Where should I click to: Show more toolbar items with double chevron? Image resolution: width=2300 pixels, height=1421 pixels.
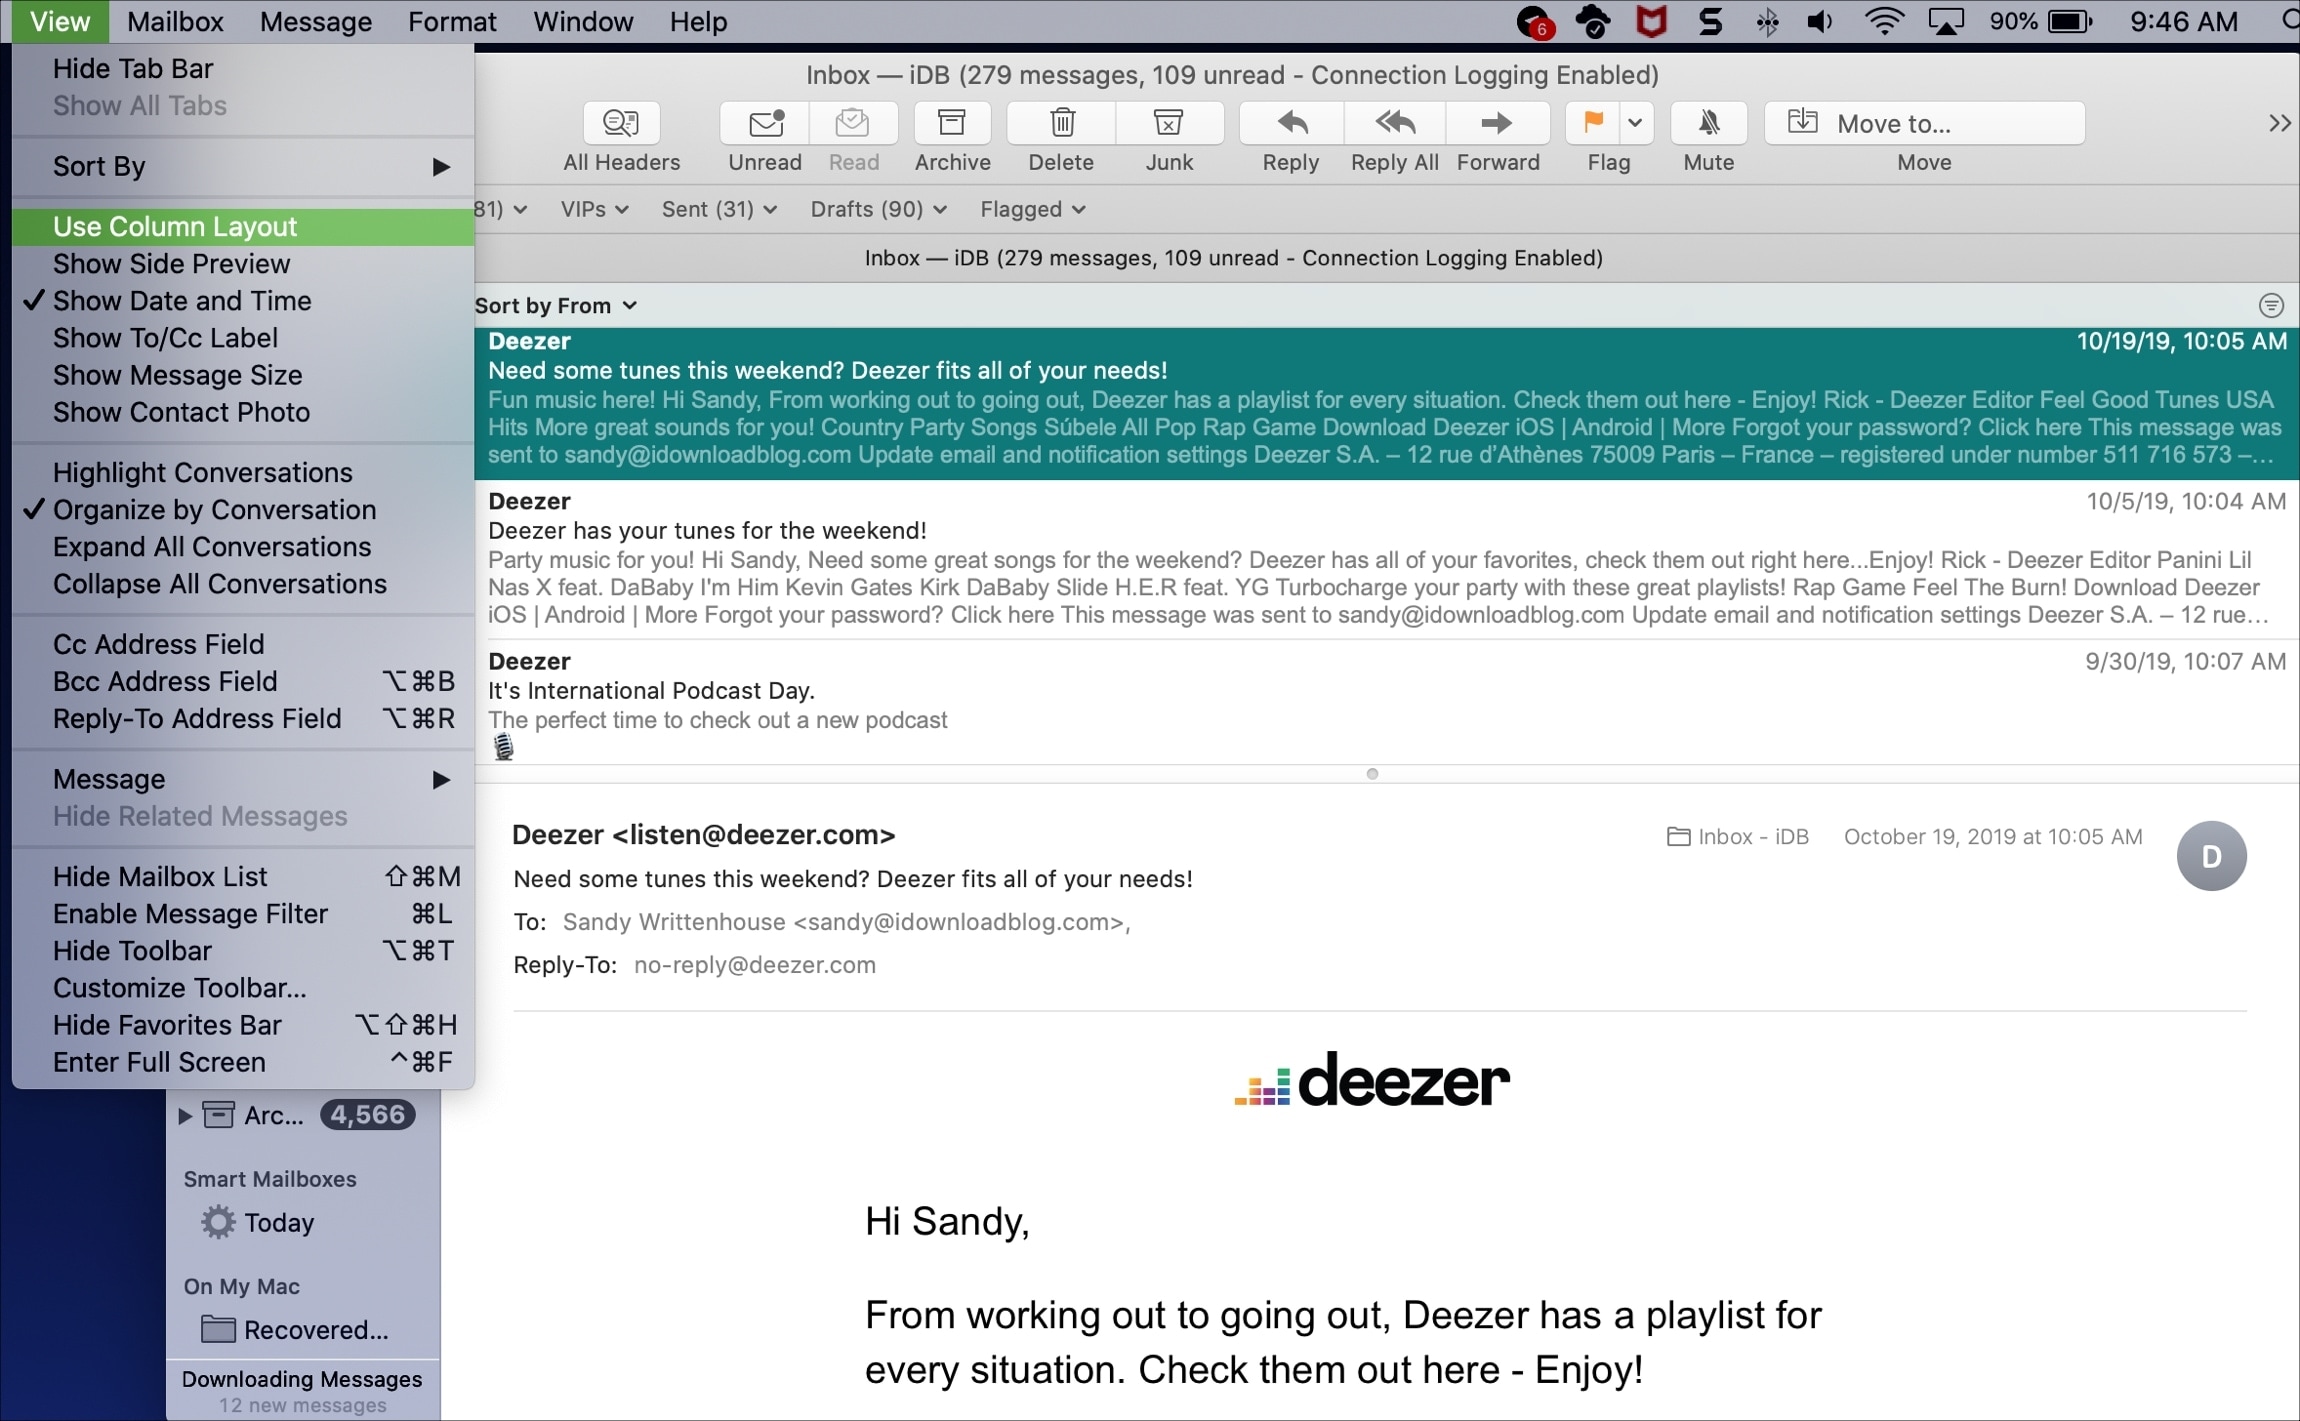tap(2279, 123)
